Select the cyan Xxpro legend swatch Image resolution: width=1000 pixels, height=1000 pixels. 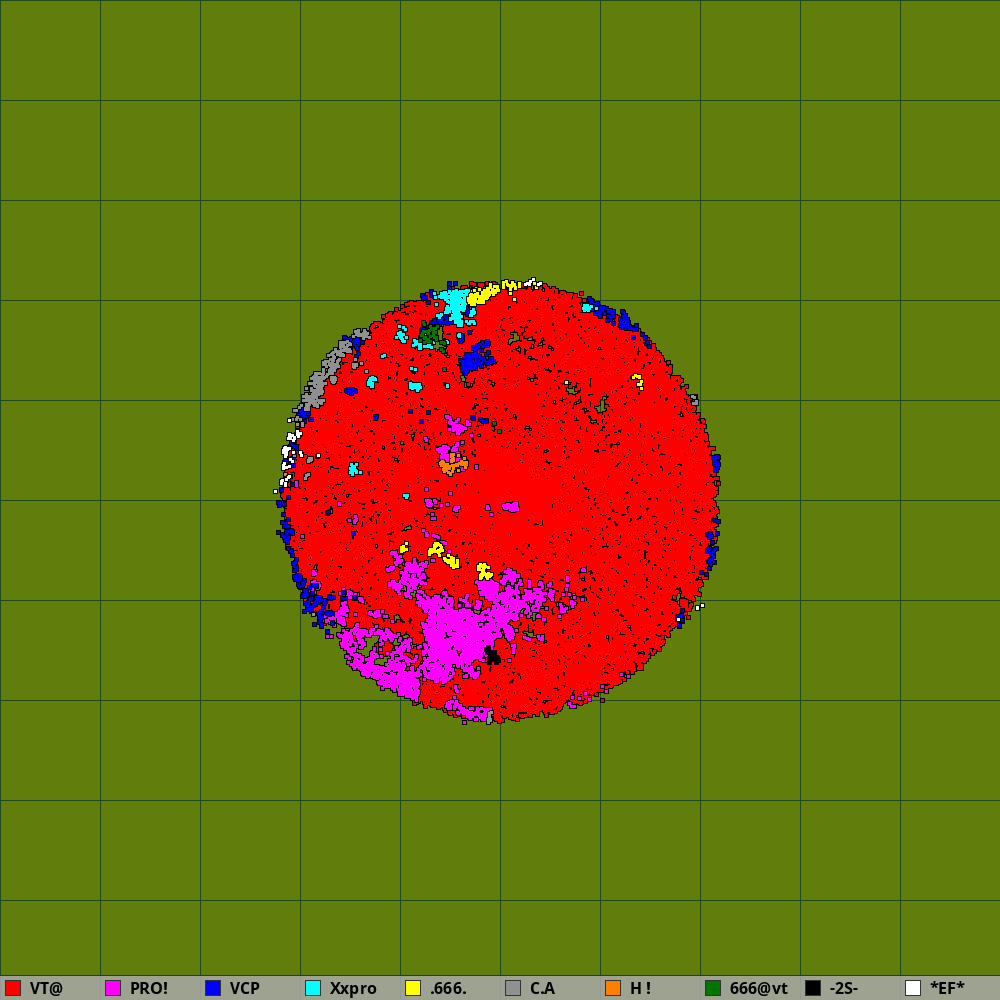tap(313, 988)
